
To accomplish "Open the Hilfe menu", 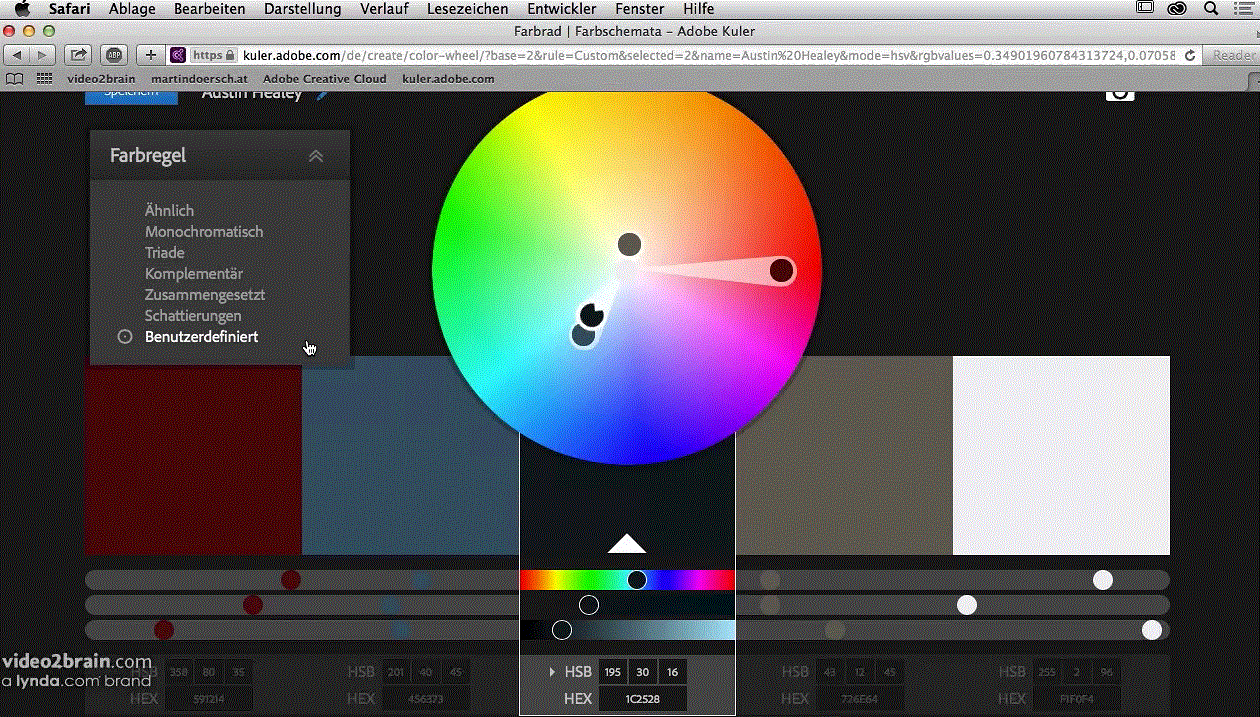I will (698, 9).
